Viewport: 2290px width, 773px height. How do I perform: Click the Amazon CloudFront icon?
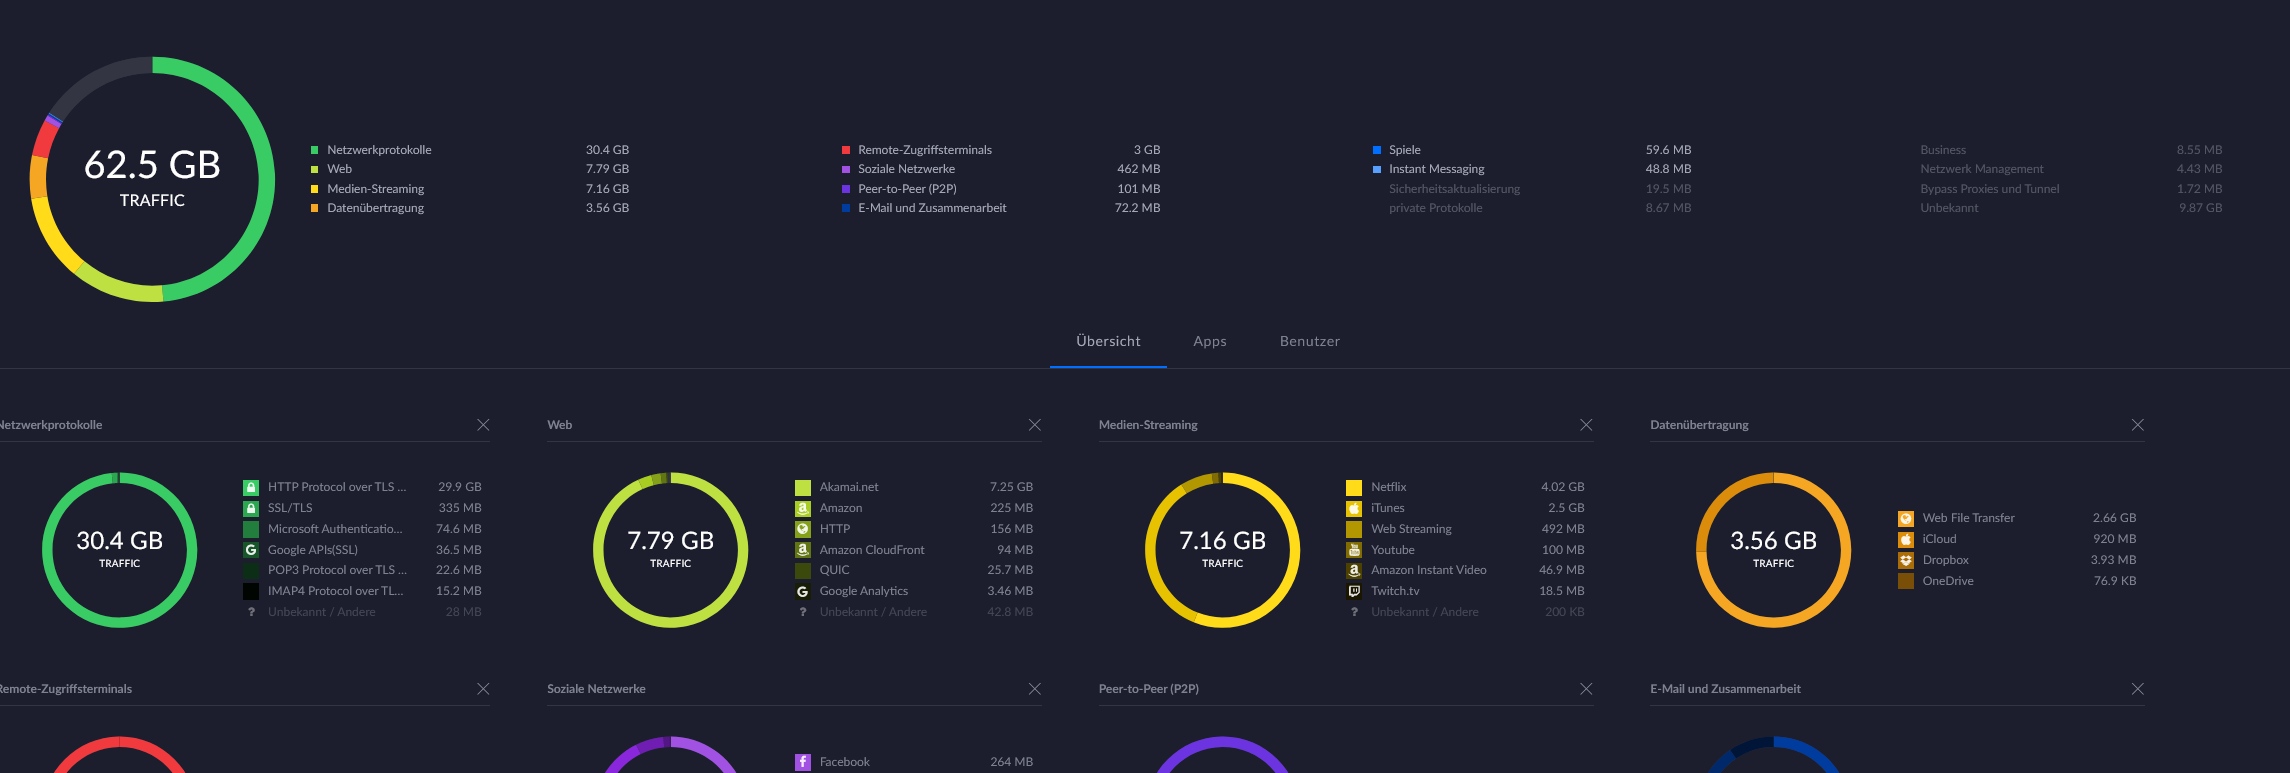802,550
